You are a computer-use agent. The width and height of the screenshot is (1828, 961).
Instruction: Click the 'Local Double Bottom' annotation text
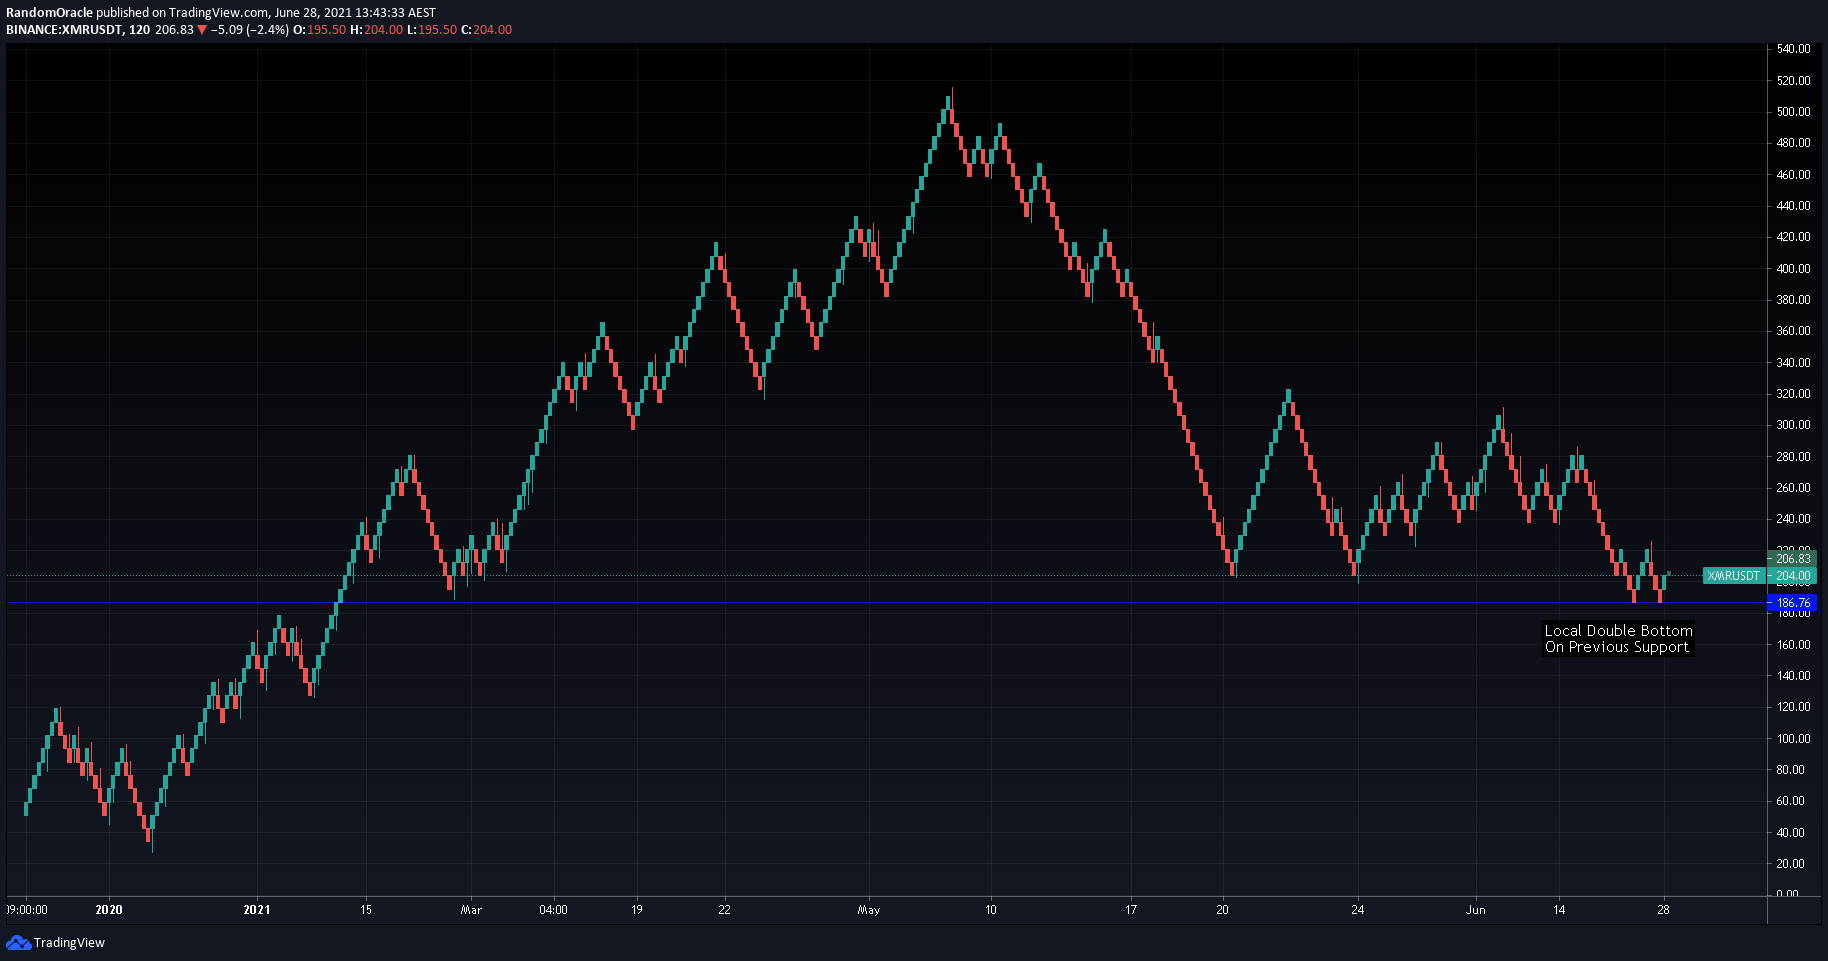[1618, 631]
